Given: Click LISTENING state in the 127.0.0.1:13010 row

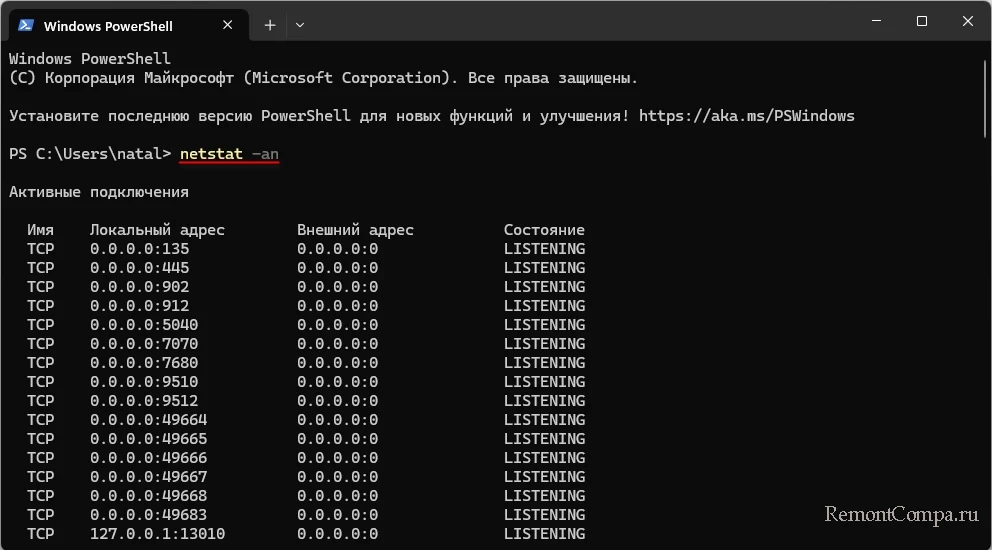Looking at the screenshot, I should [x=544, y=534].
